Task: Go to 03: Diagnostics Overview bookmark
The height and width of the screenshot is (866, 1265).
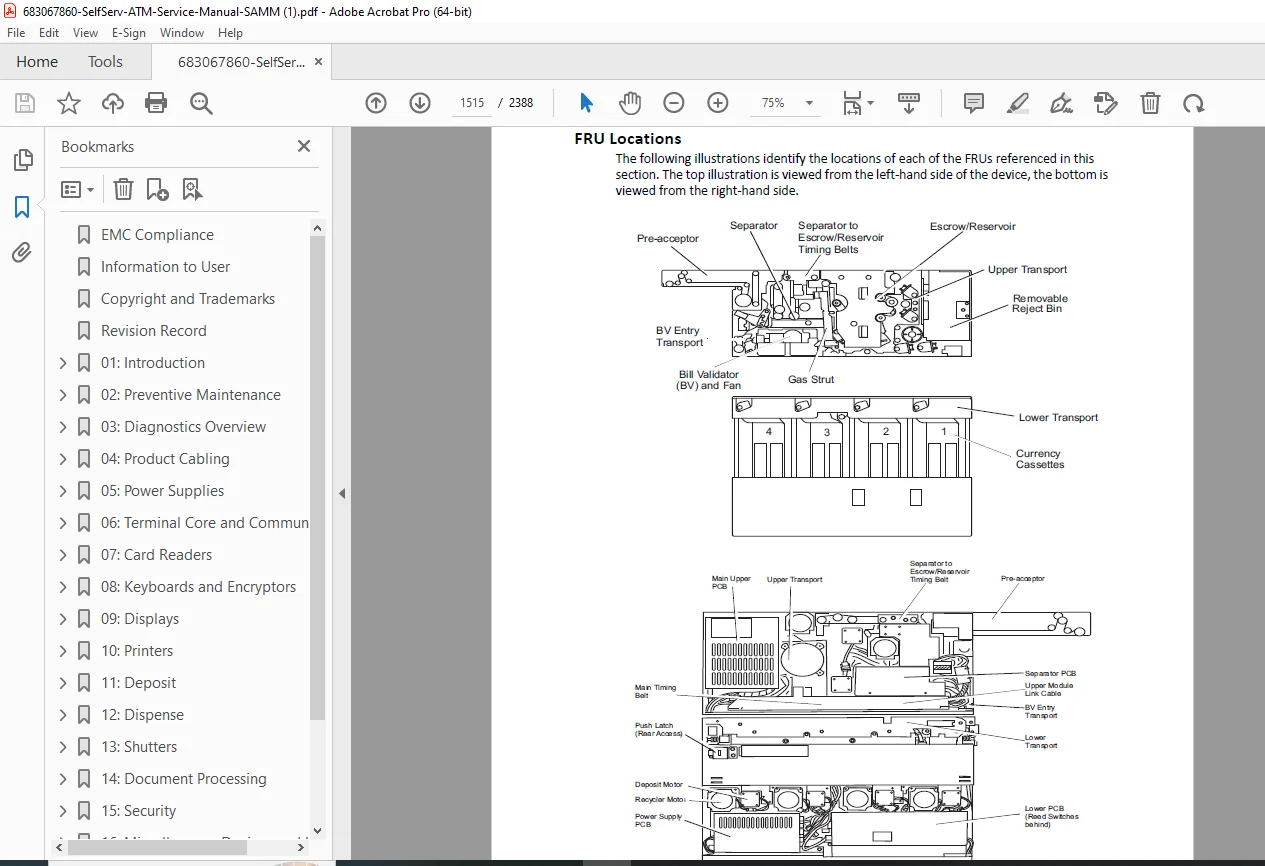Action: (183, 427)
